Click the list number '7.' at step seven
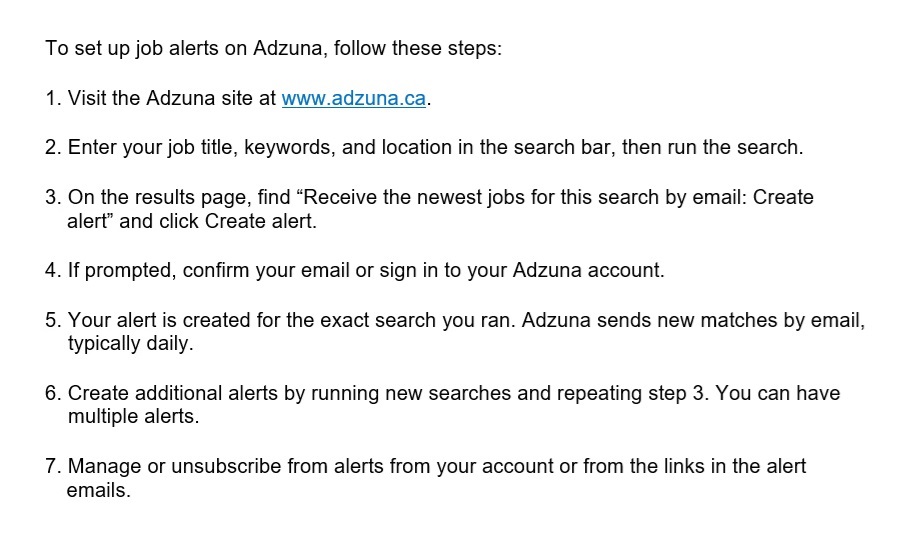908x546 pixels. pyautogui.click(x=53, y=466)
